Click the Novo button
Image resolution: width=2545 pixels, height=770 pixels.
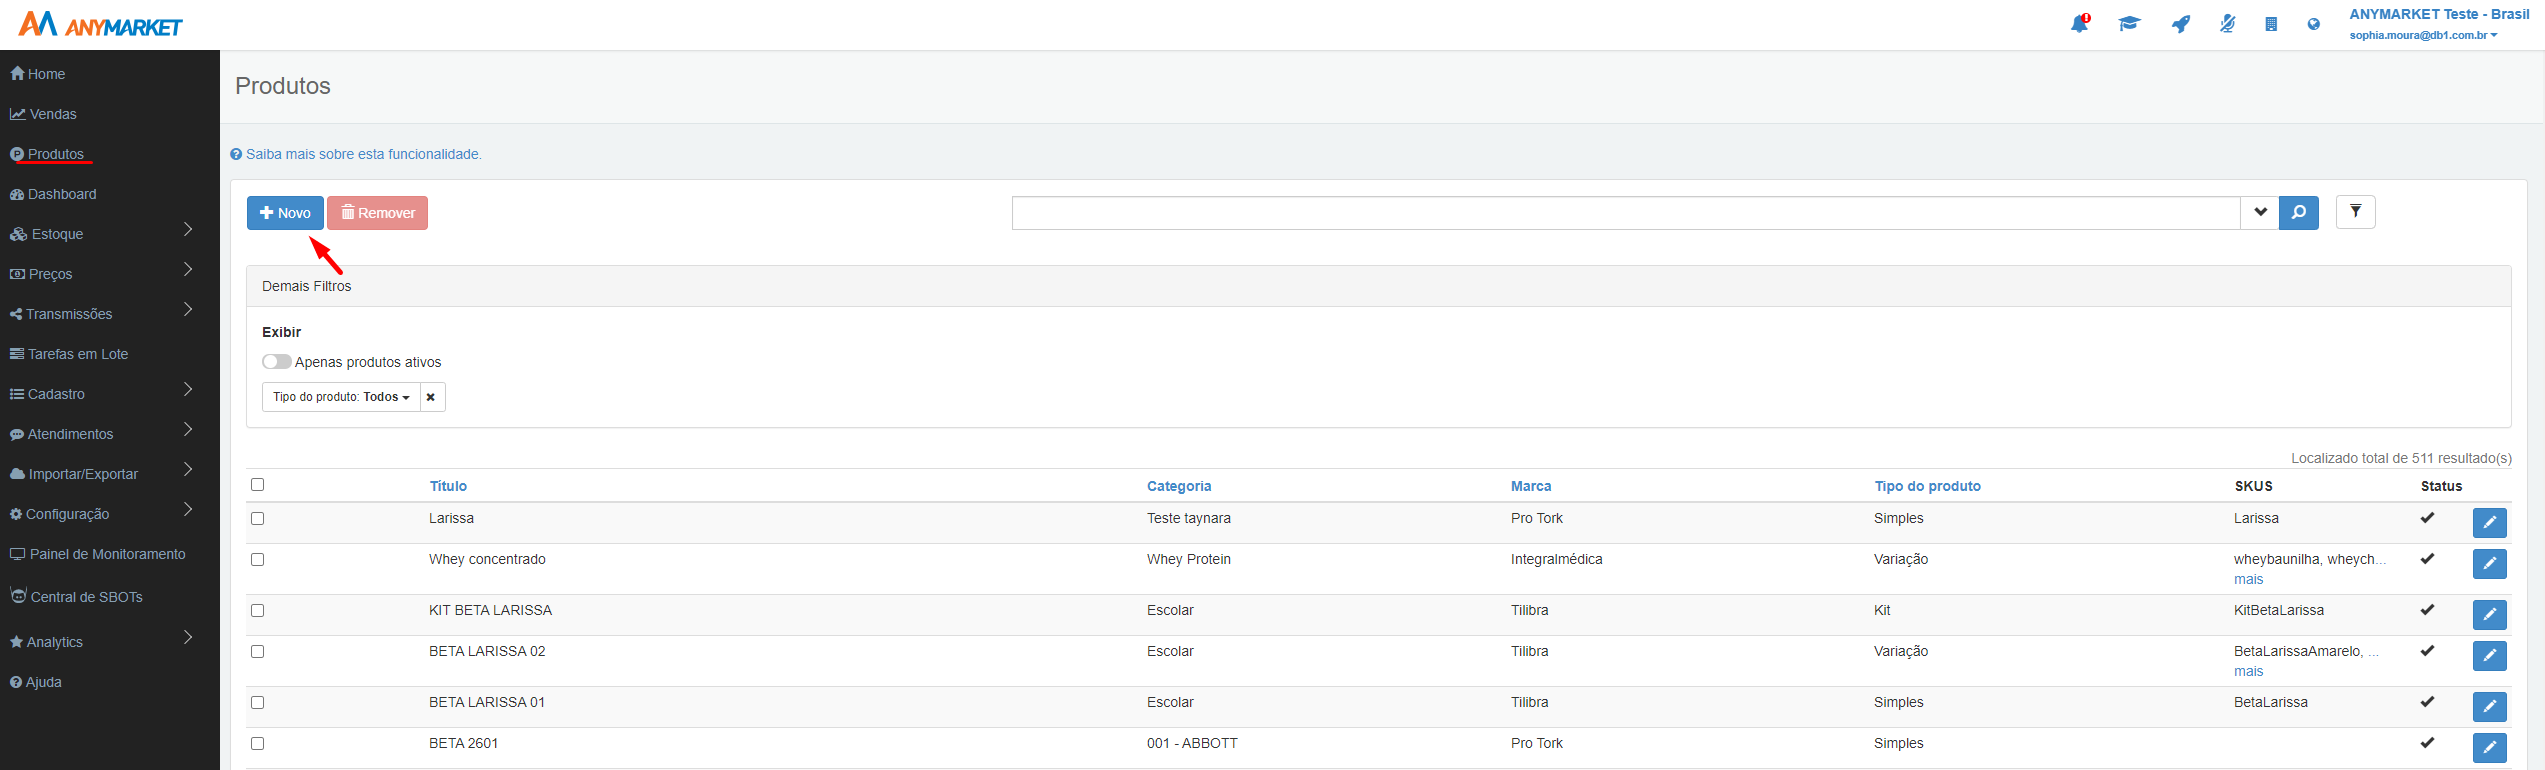285,213
